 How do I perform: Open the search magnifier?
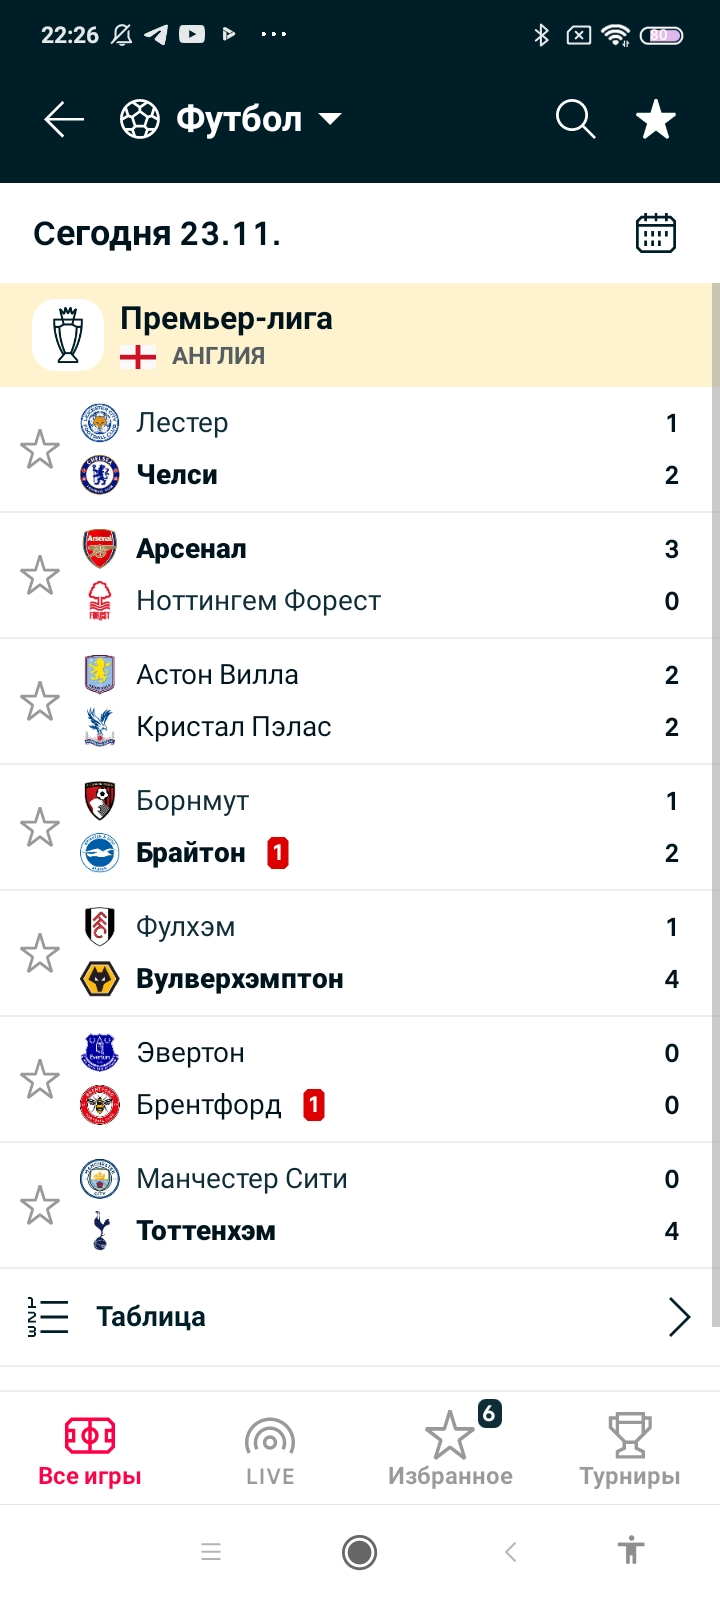point(575,120)
